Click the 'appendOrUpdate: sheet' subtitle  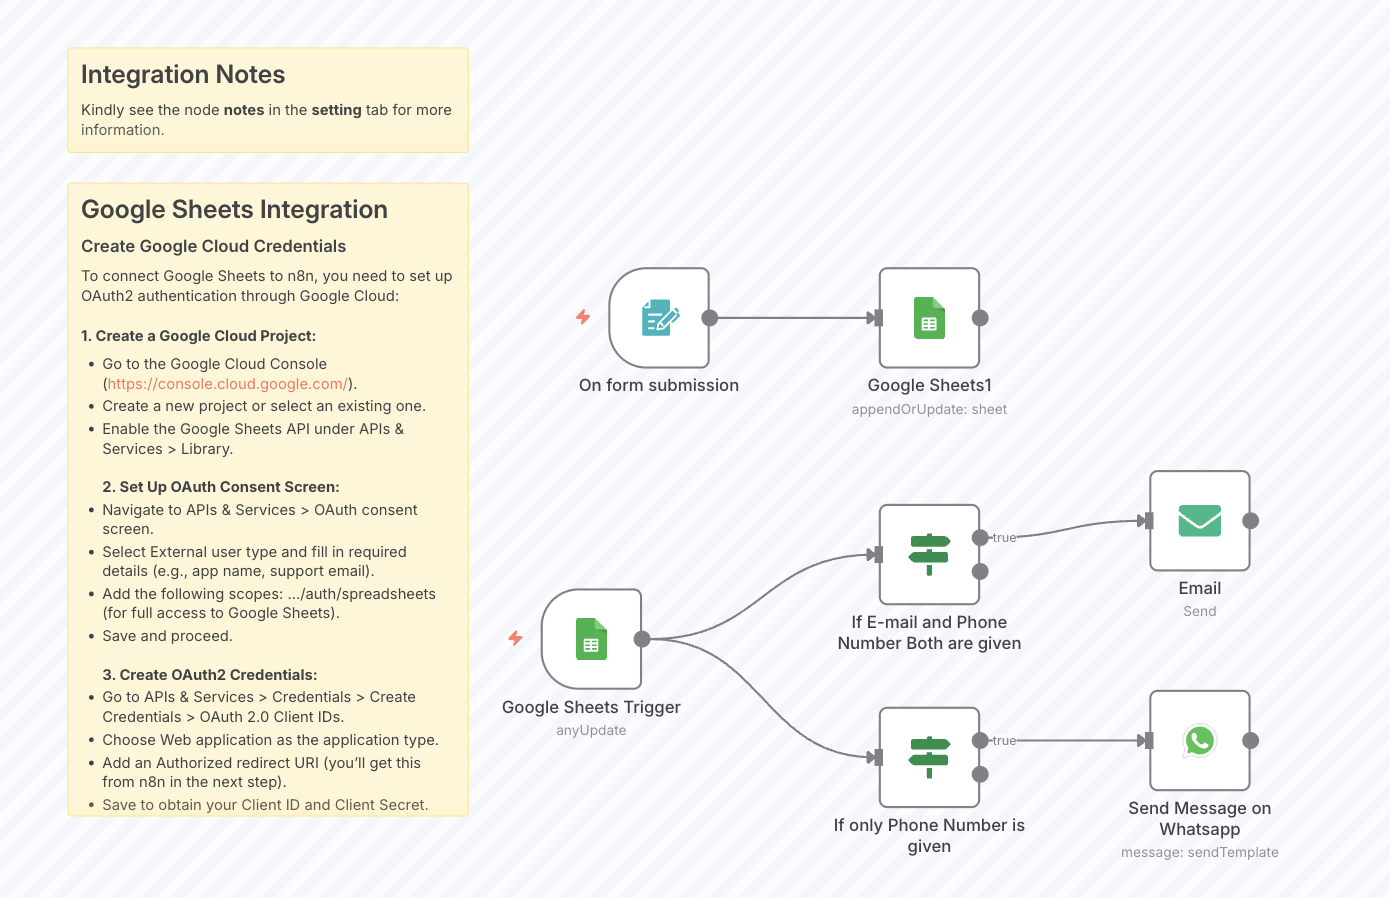929,409
